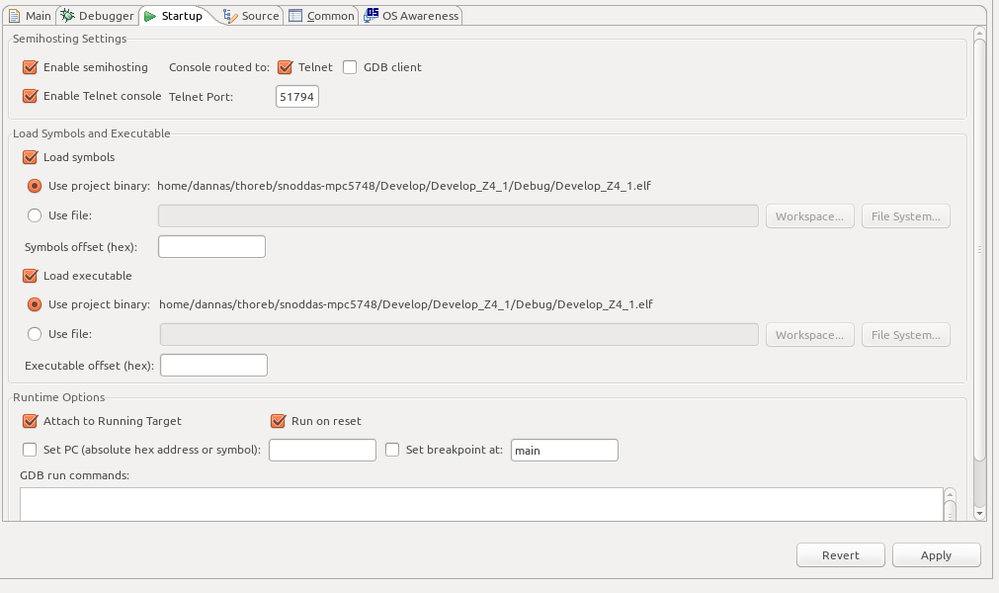The height and width of the screenshot is (593, 999).
Task: Switch to the Main tab
Action: click(x=30, y=16)
